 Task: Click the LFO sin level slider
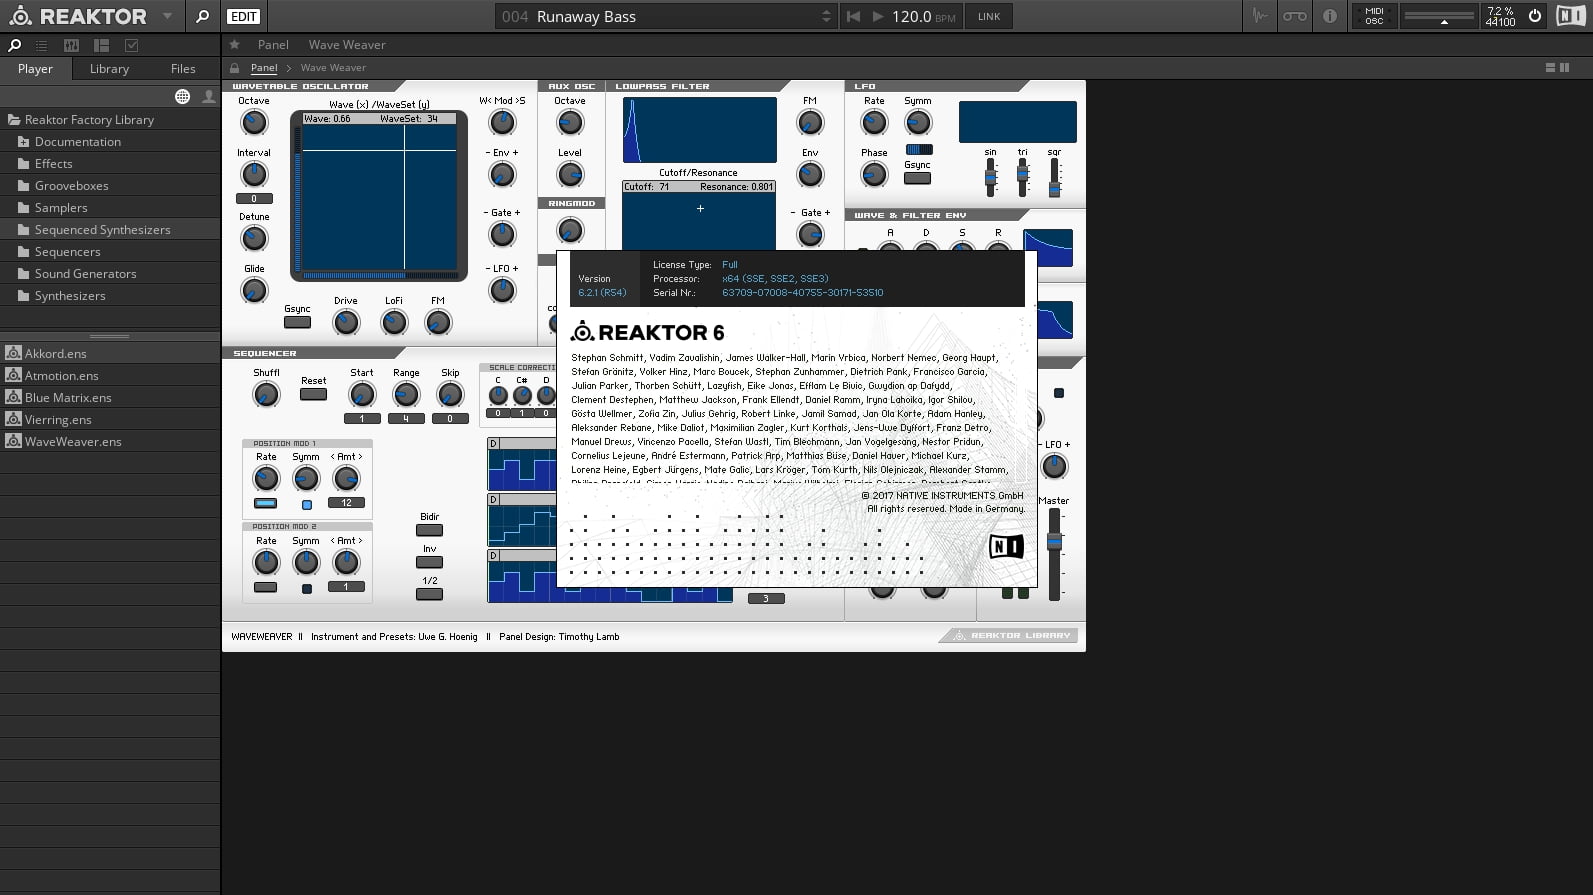click(990, 177)
